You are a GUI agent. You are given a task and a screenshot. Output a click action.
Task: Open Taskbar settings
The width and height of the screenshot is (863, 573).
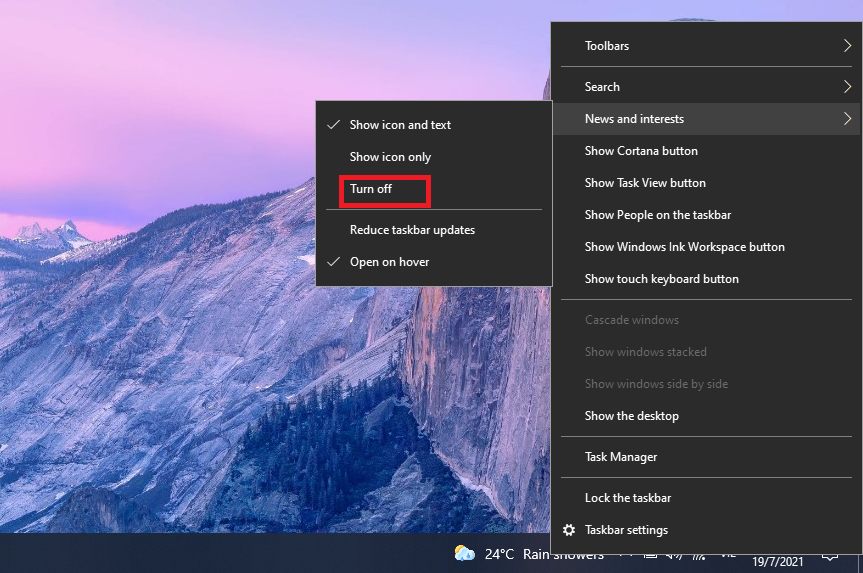point(706,530)
